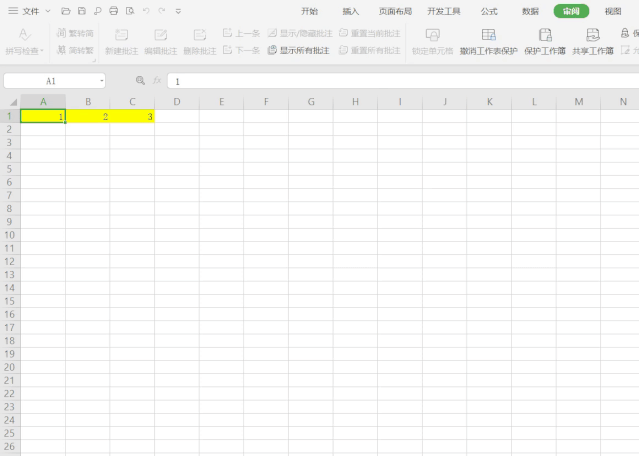Viewport: 639px width, 456px height.
Task: Open the 文件 menu dropdown arrow
Action: click(x=48, y=11)
